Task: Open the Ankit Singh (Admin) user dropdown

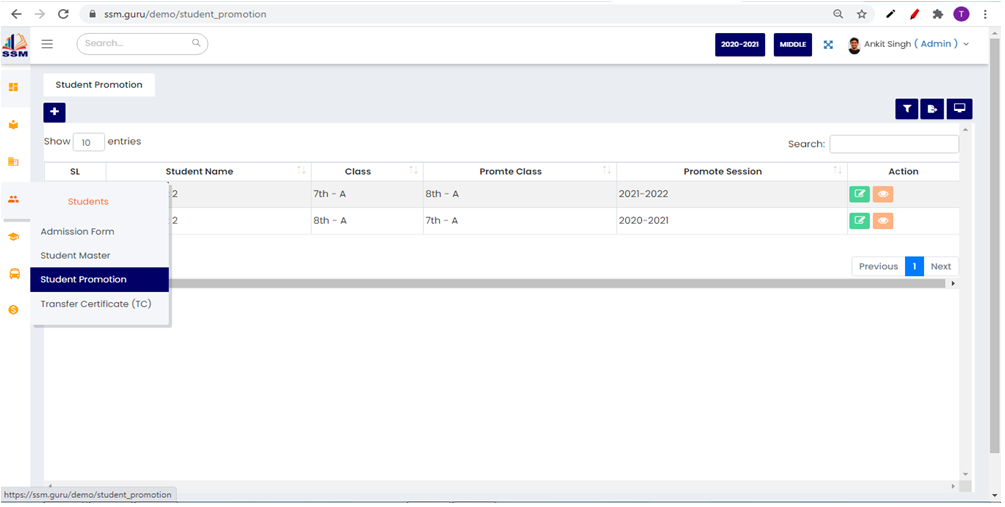Action: tap(910, 44)
